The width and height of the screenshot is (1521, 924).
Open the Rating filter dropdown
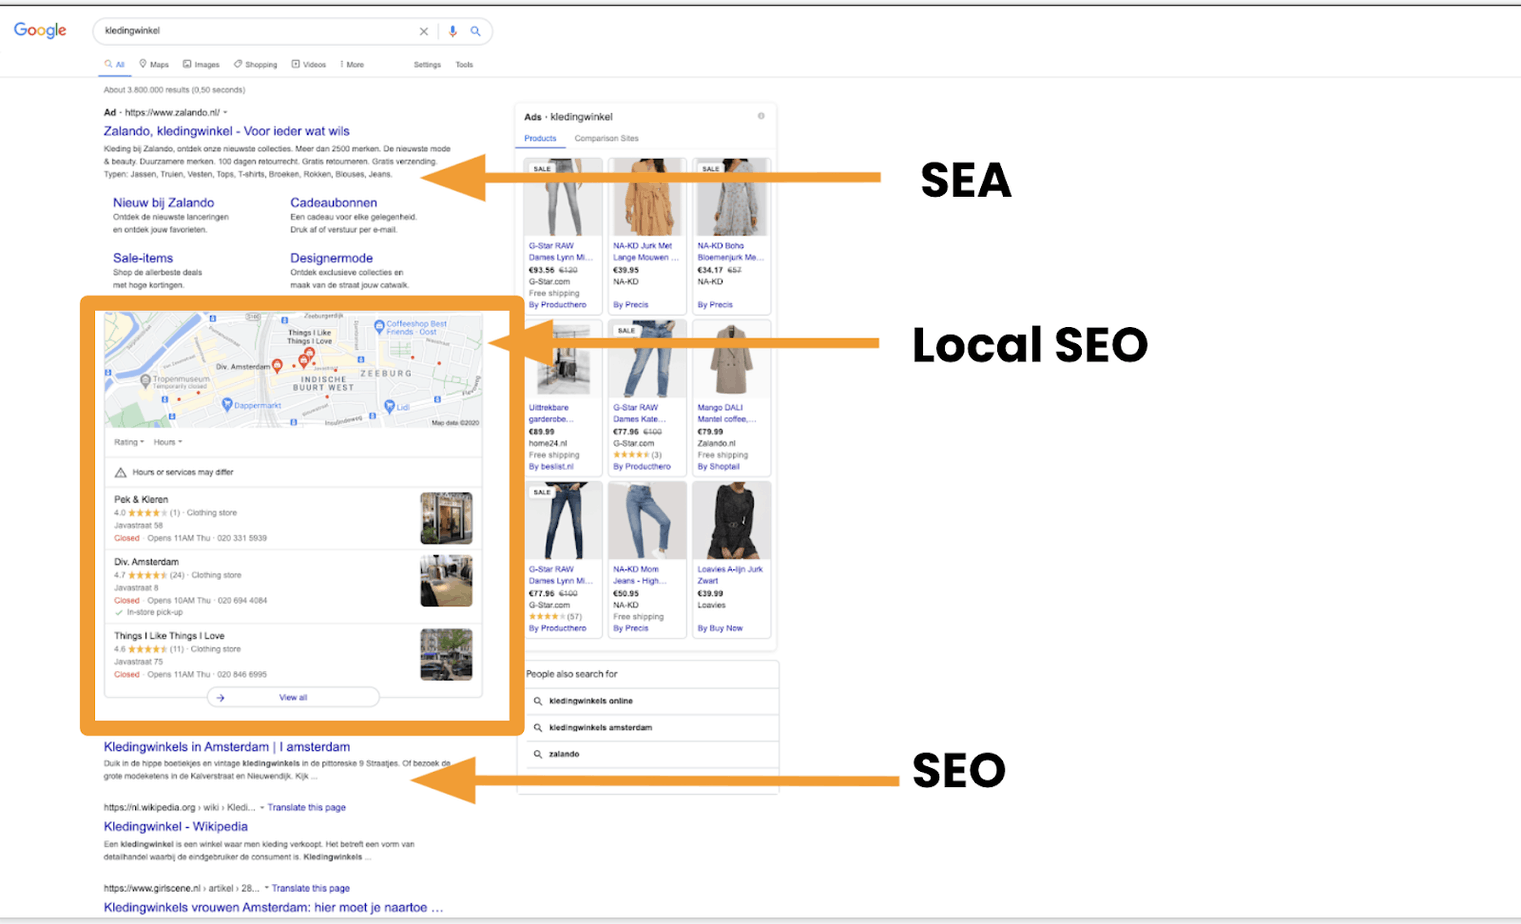click(x=129, y=442)
